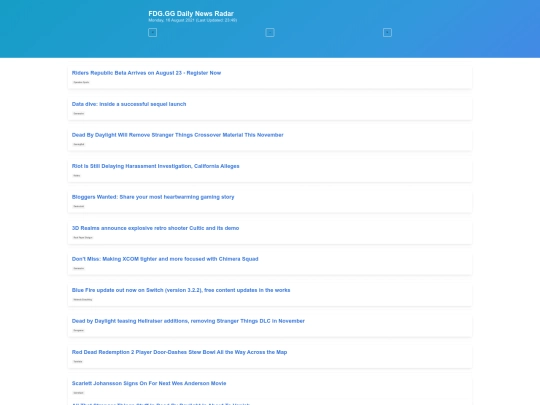The width and height of the screenshot is (540, 405).
Task: Open Red Dead Redemption 2 Stew Bowl article
Action: [179, 352]
